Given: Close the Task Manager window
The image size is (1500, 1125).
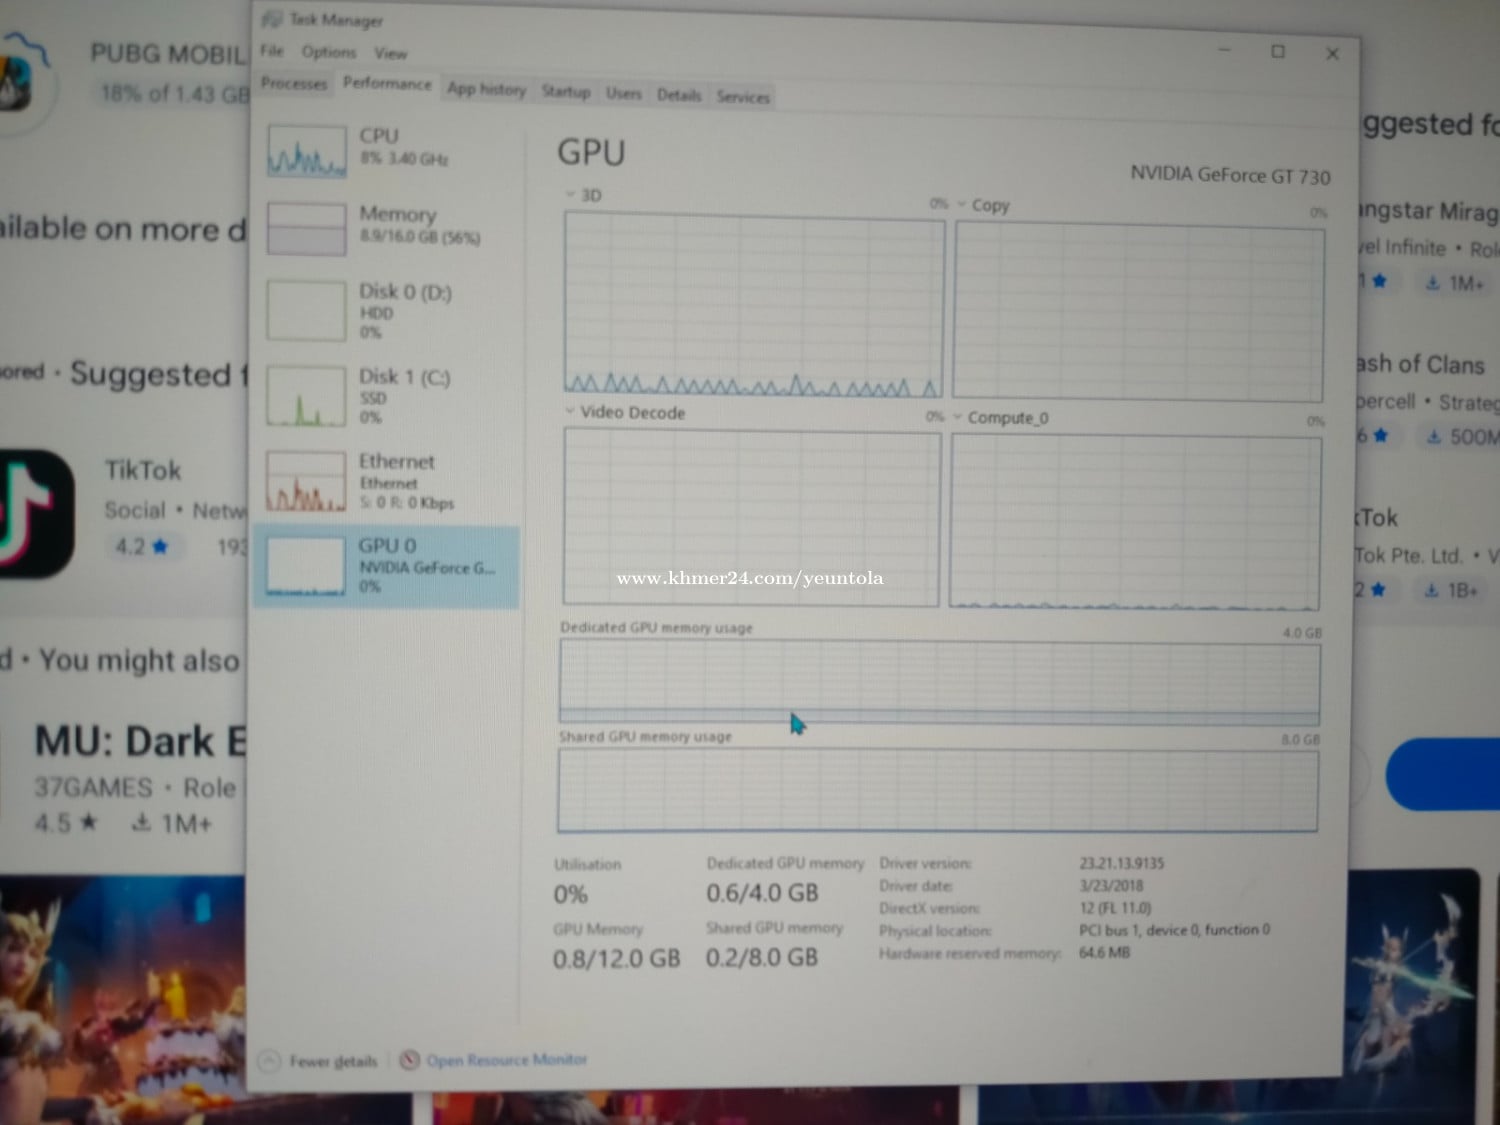Looking at the screenshot, I should pos(1332,54).
